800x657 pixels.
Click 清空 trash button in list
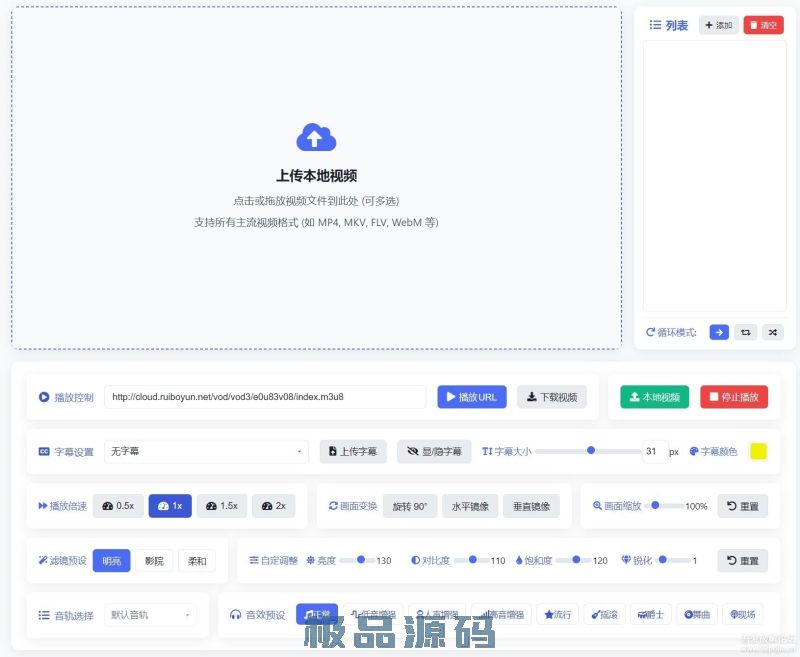[763, 25]
